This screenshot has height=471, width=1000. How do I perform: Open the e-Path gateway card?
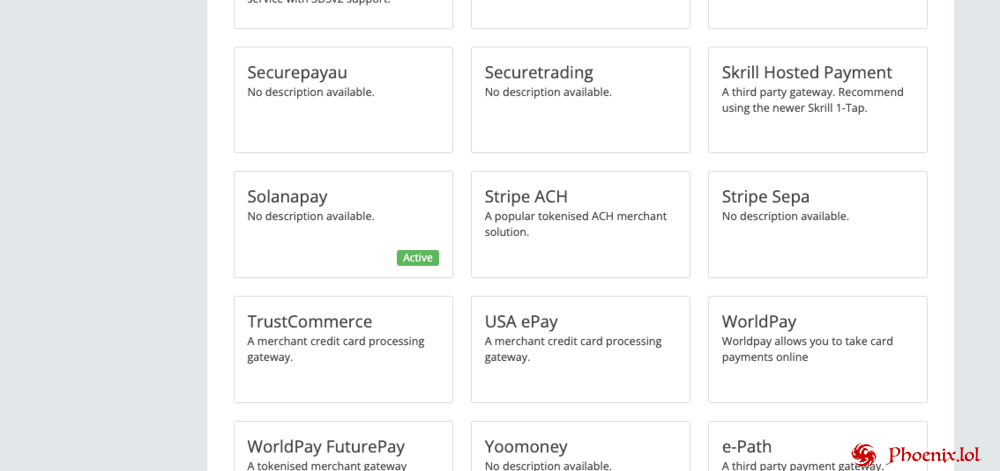coord(790,447)
